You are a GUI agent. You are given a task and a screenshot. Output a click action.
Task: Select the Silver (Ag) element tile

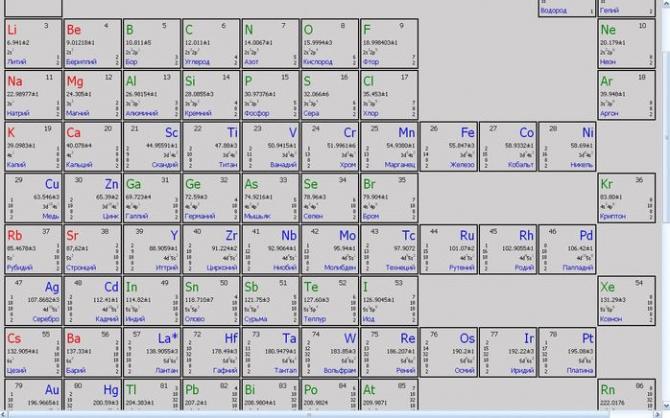[33, 301]
